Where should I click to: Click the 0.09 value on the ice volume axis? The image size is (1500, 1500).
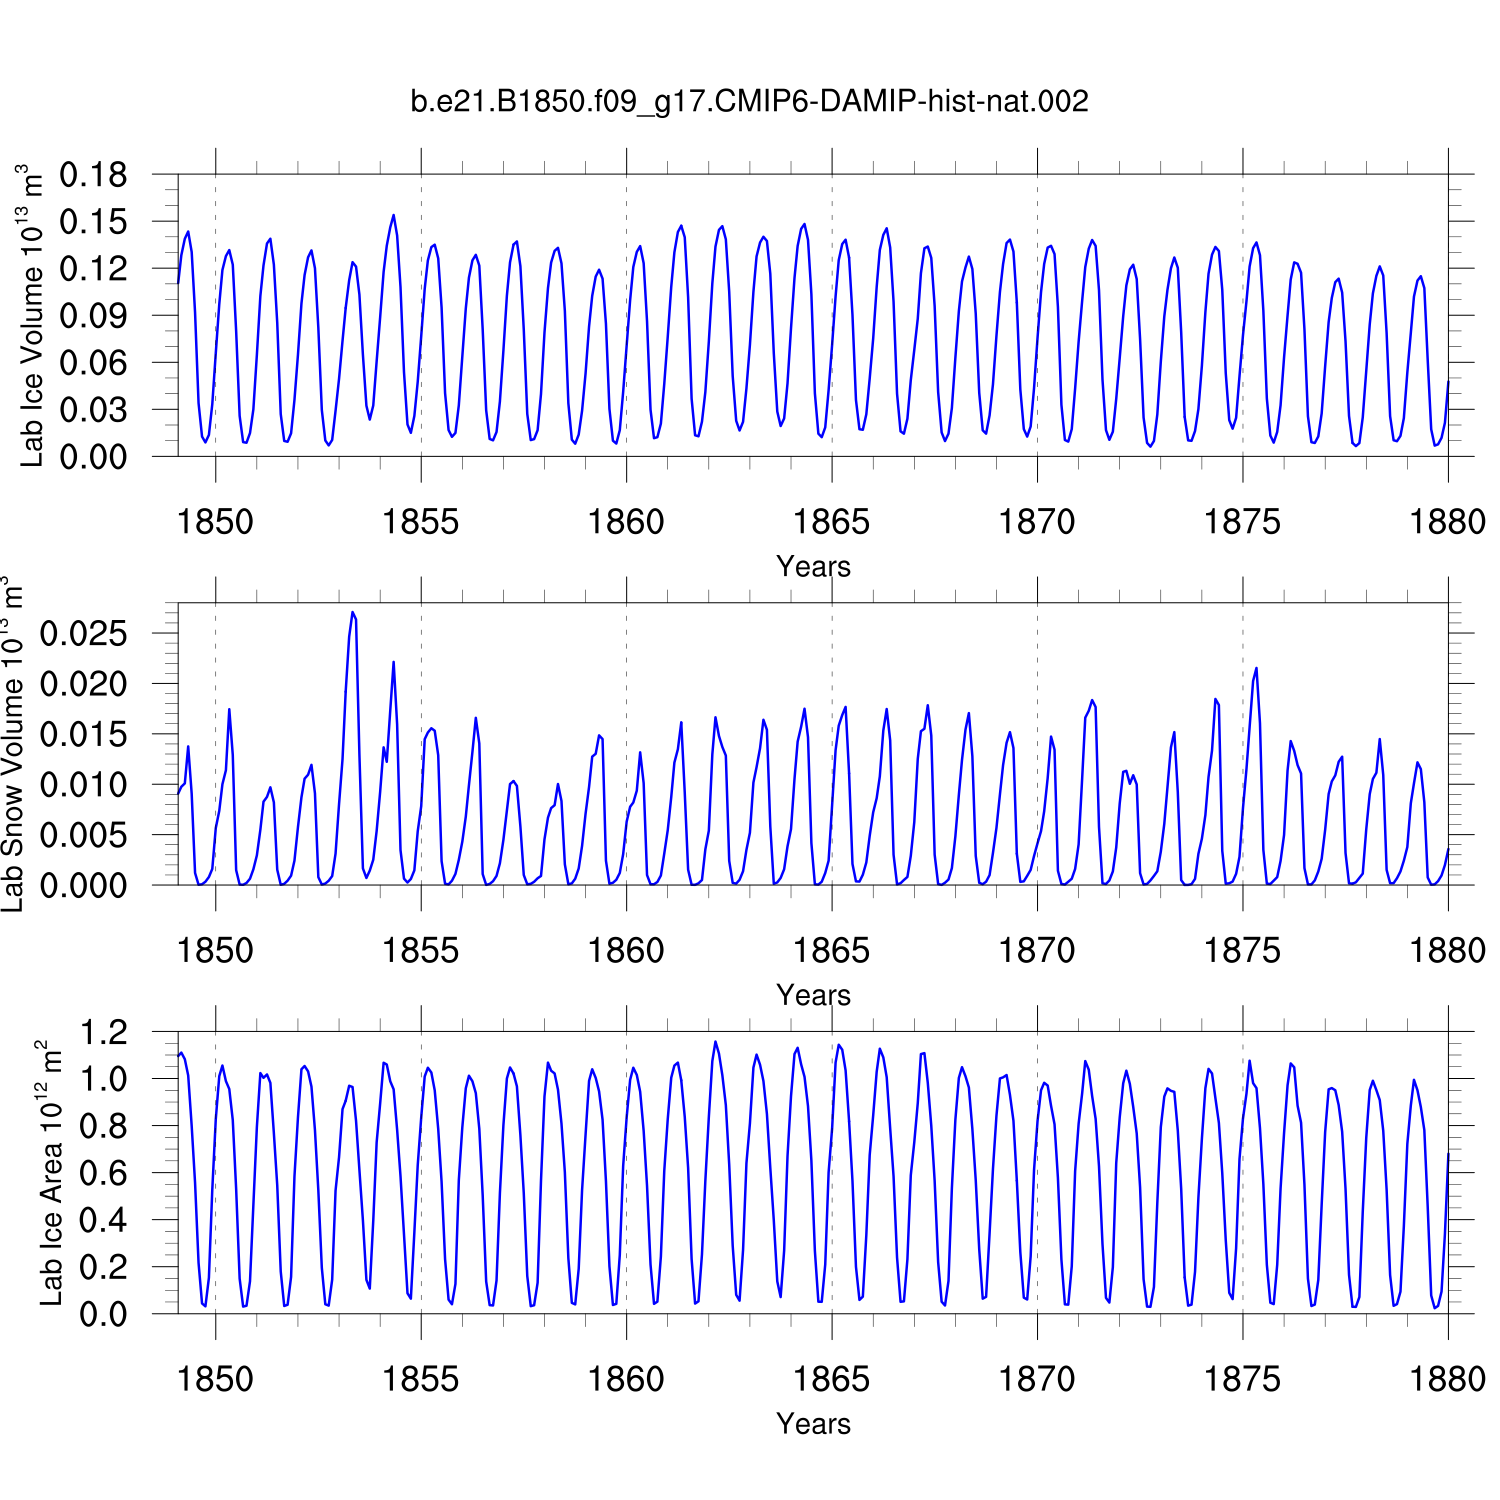pos(94,316)
